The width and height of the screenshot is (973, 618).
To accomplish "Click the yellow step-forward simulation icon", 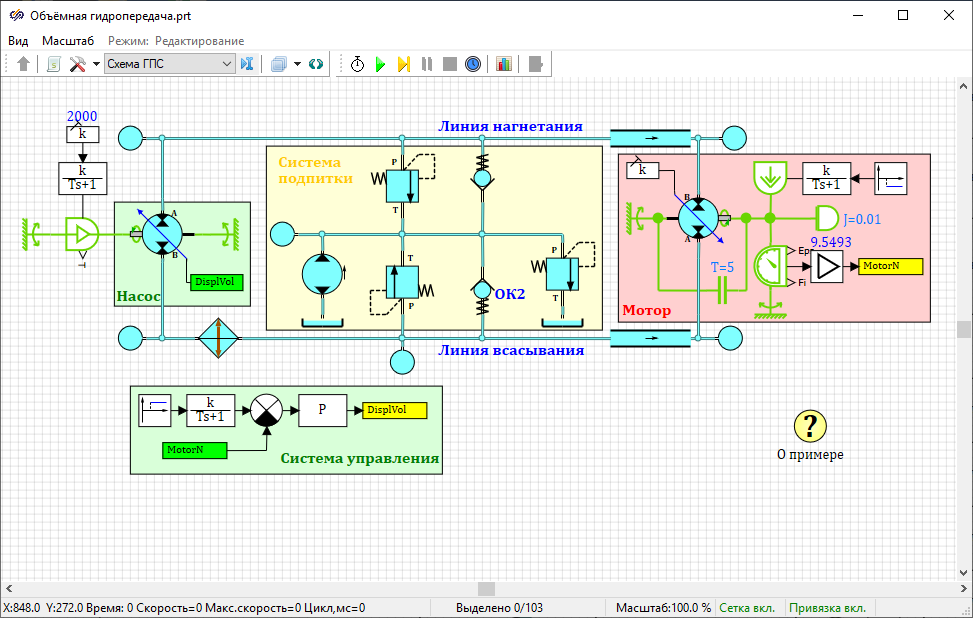I will pos(403,64).
